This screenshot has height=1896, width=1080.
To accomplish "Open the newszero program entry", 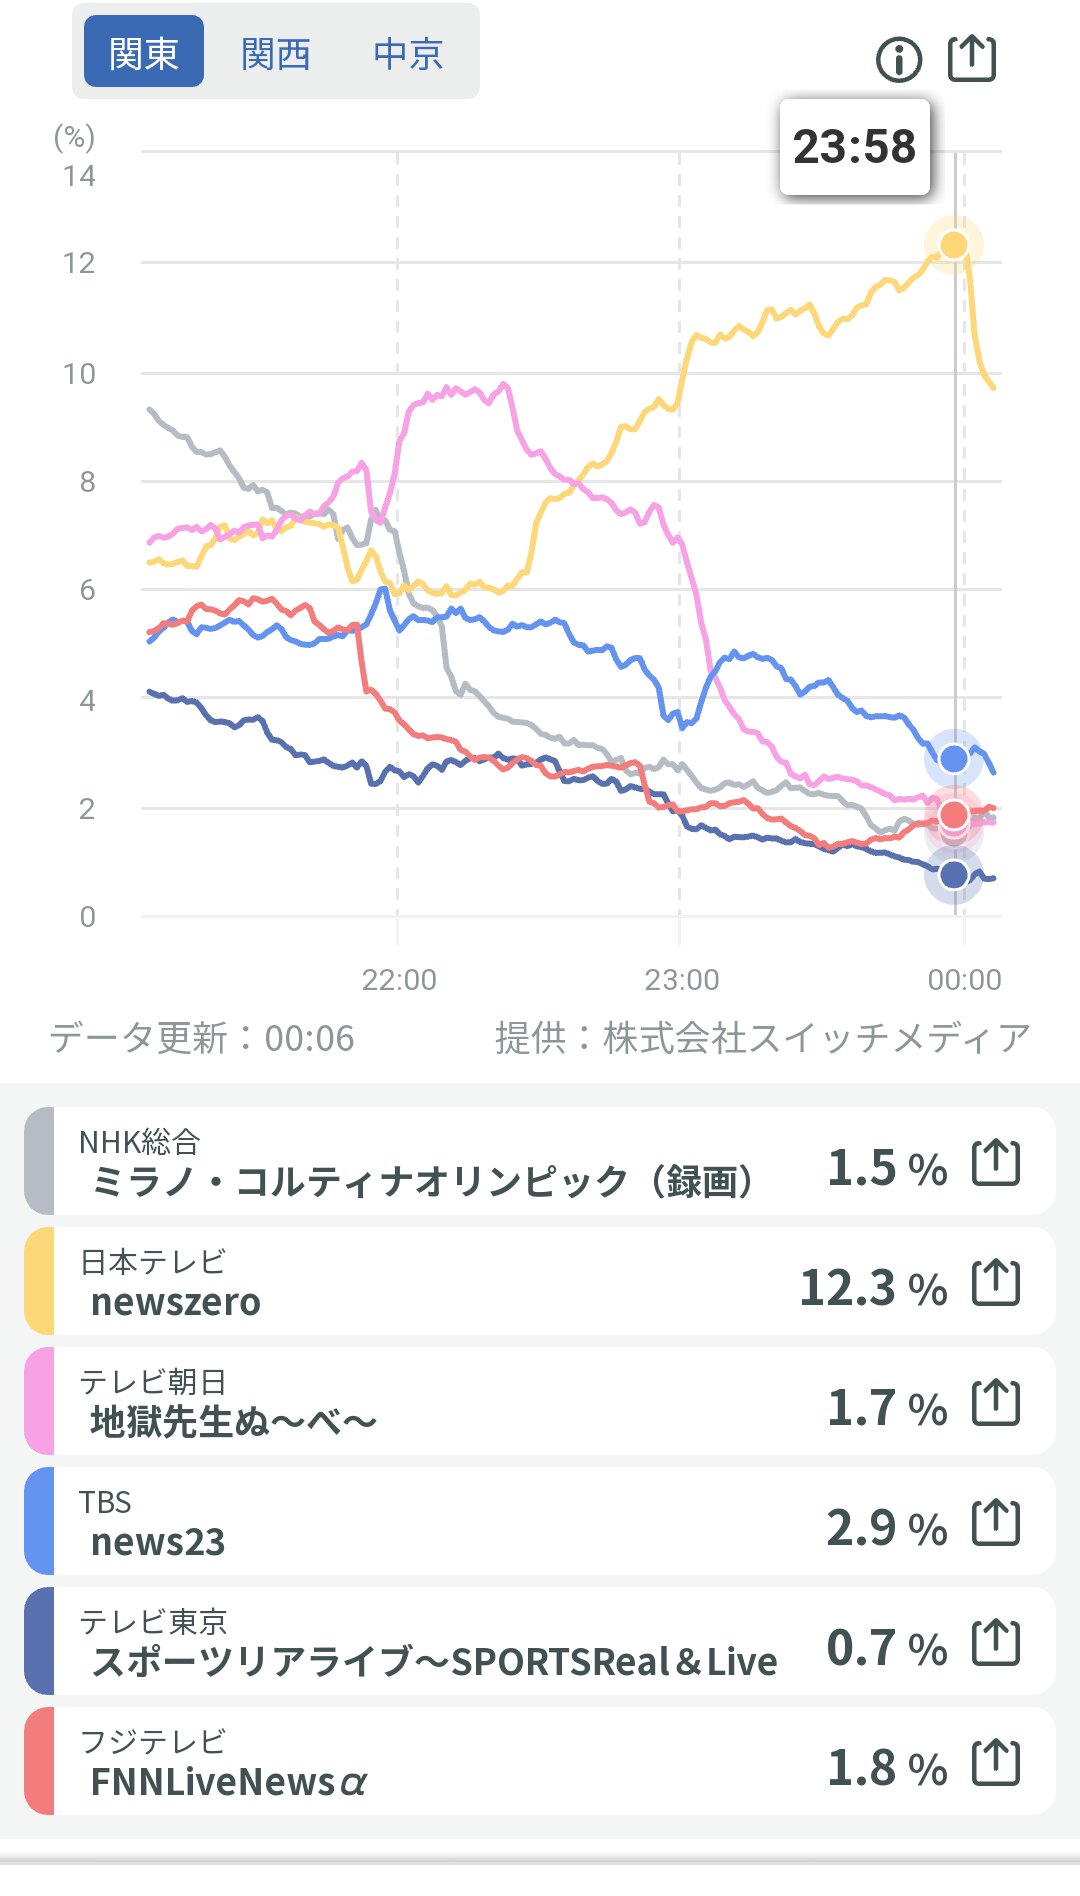I will pos(176,1302).
